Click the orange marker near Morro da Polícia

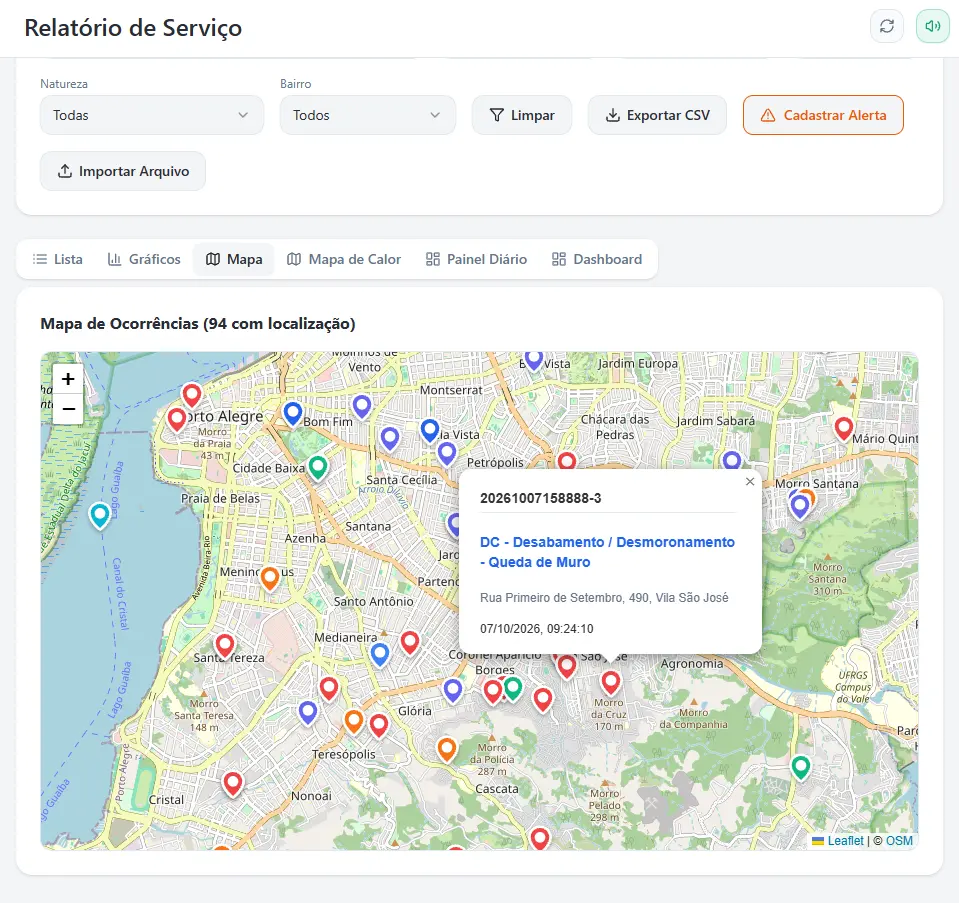[447, 749]
